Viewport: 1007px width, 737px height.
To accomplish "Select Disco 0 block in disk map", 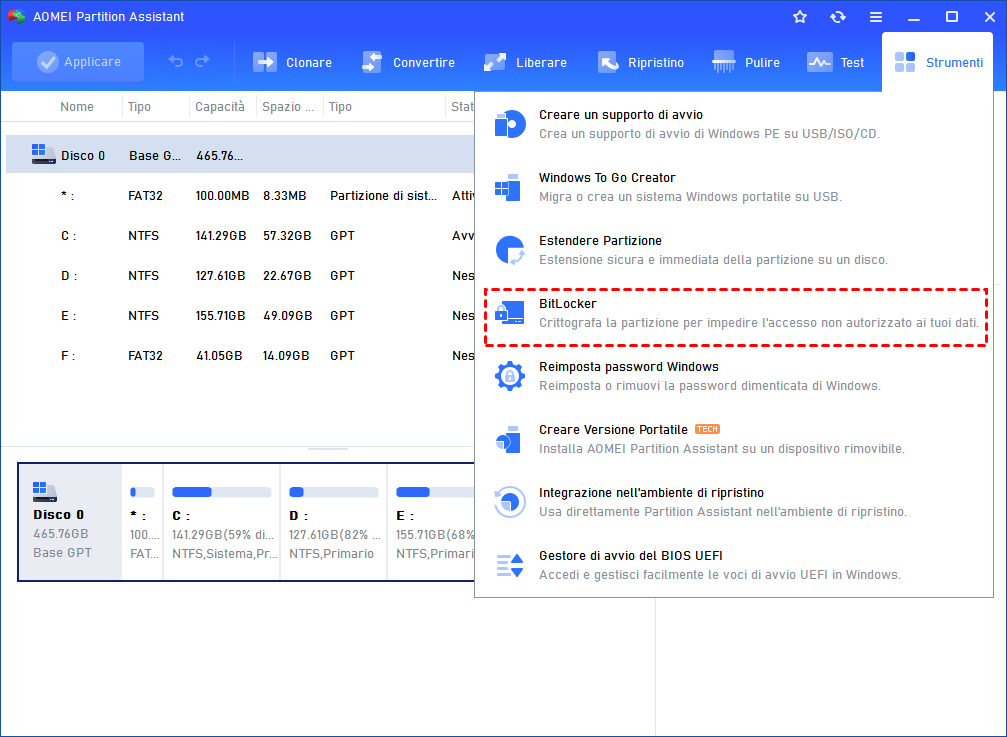I will 70,522.
